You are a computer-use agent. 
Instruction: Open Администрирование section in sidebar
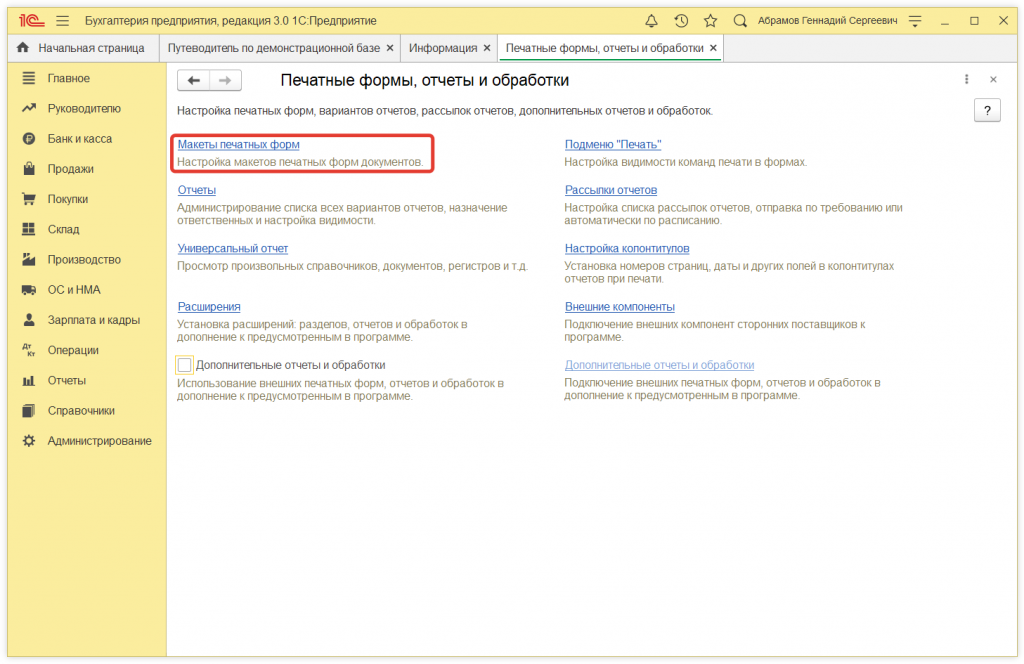click(x=99, y=441)
